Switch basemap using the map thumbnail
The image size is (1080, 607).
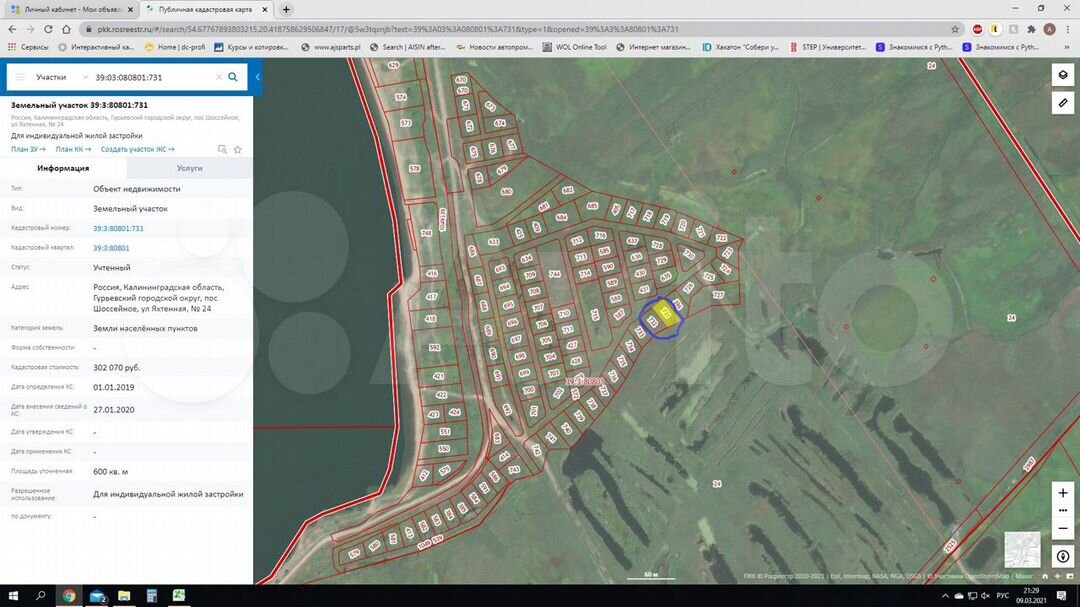pyautogui.click(x=1022, y=549)
